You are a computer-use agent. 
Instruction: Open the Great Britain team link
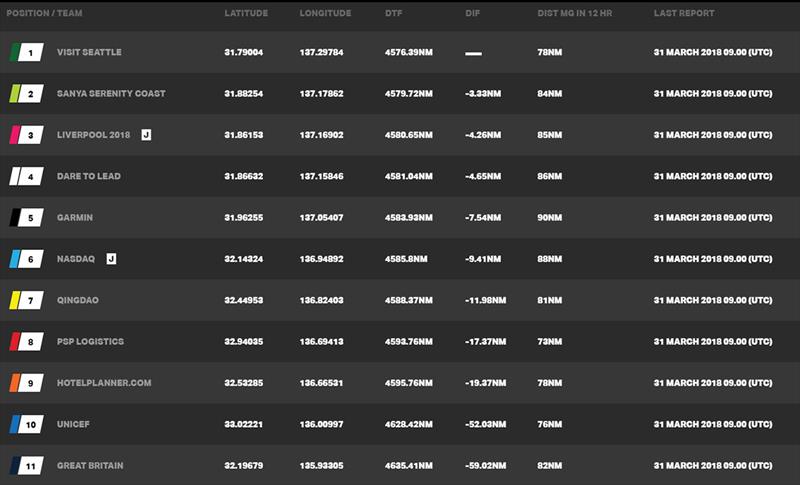point(90,465)
